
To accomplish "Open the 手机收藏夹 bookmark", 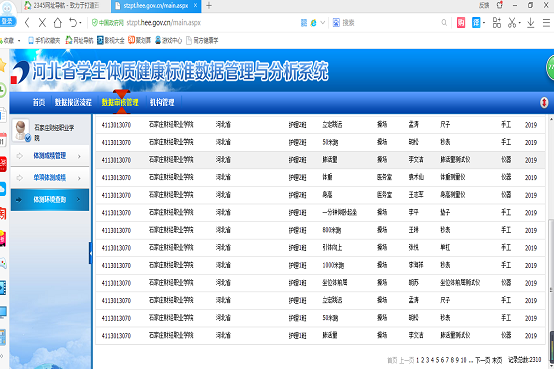I will pos(44,41).
